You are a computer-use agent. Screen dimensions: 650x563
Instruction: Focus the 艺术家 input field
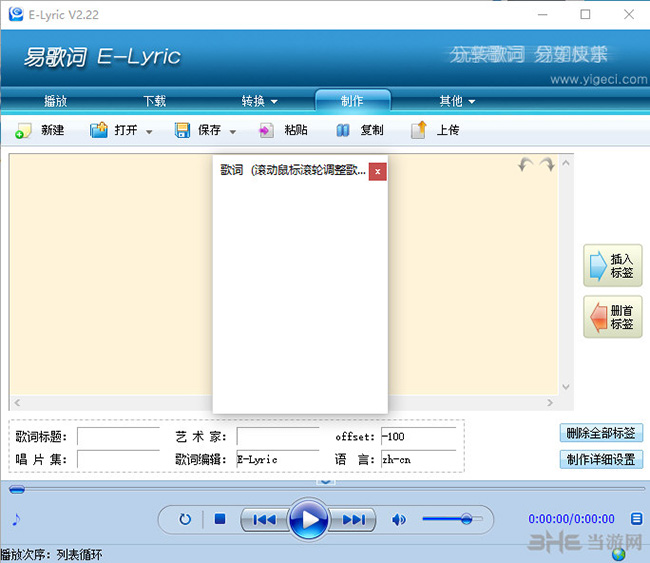click(278, 437)
